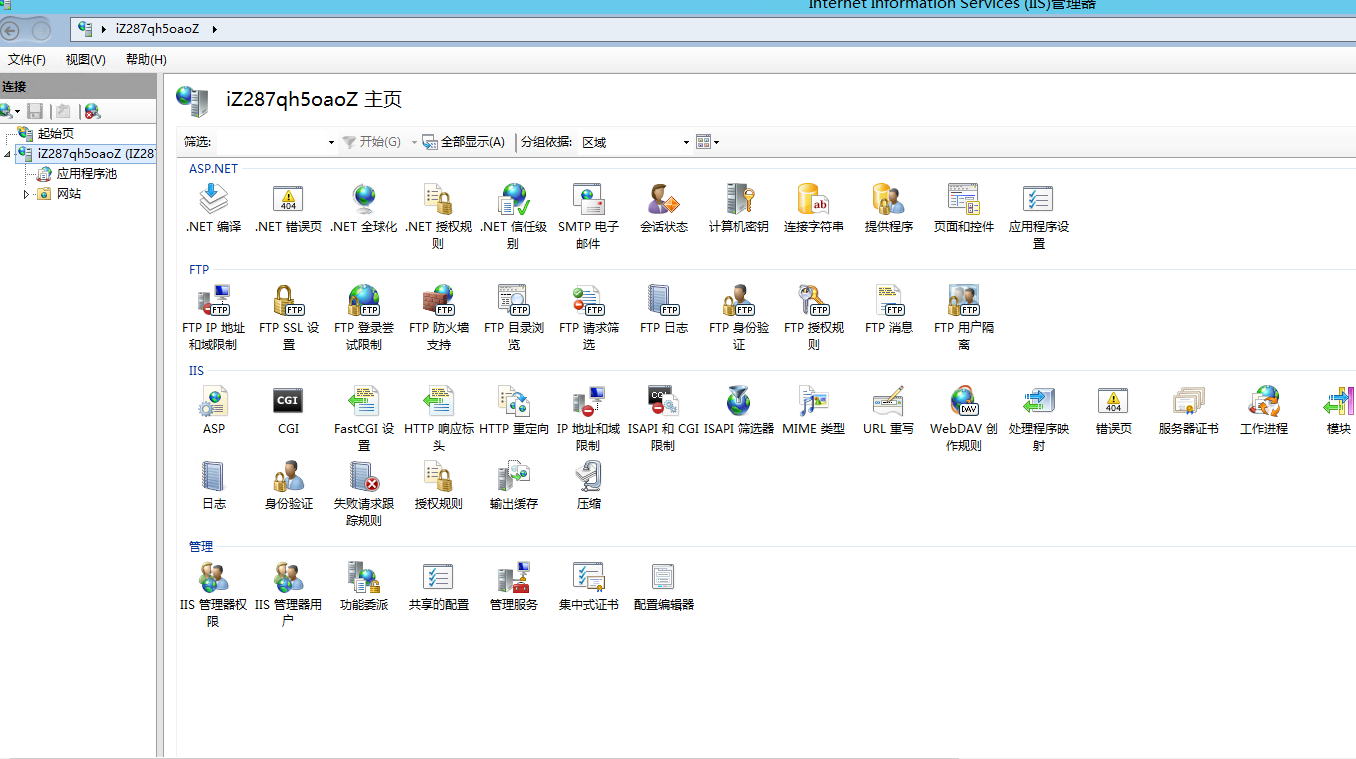Open FTP 防火墙支持
Viewport: 1356px width, 759px height.
[x=438, y=317]
